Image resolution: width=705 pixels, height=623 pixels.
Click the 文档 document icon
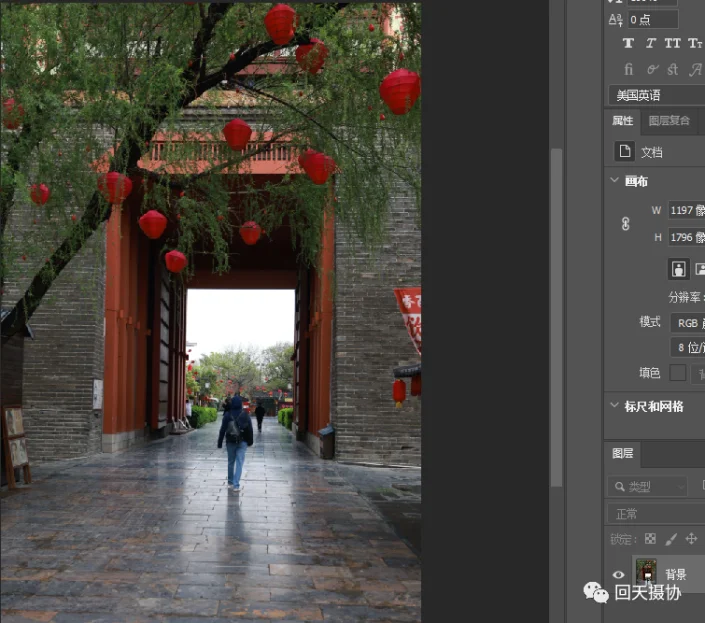click(625, 151)
